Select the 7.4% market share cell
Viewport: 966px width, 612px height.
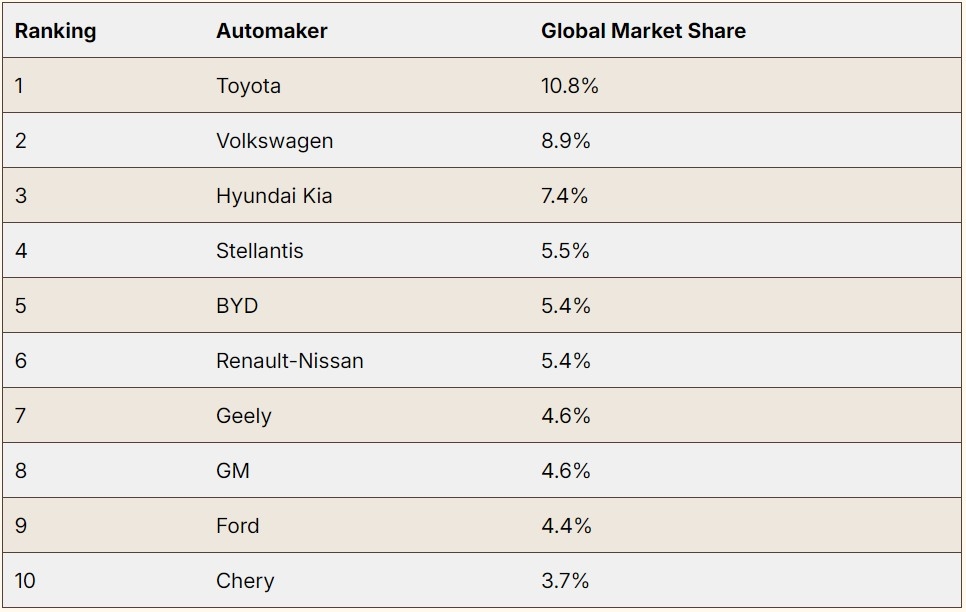(564, 196)
